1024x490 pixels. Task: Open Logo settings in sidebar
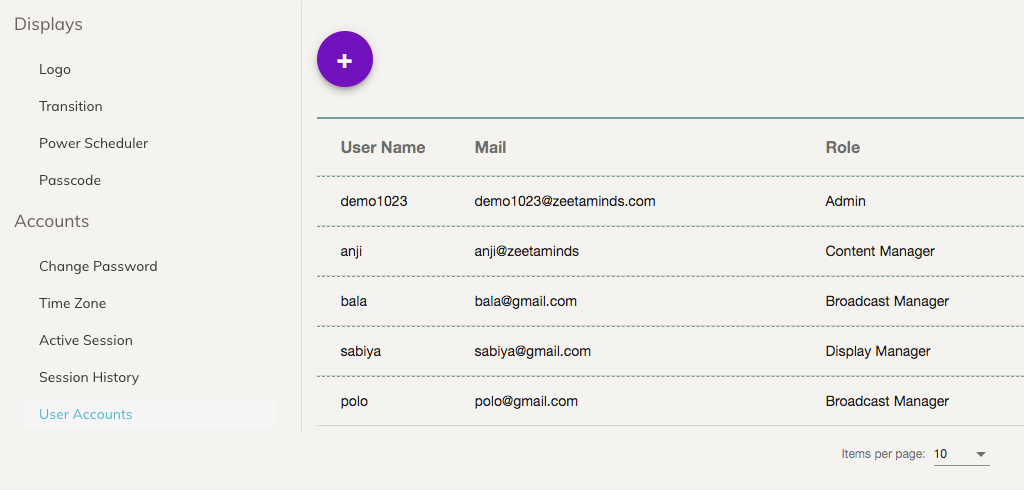pyautogui.click(x=55, y=69)
